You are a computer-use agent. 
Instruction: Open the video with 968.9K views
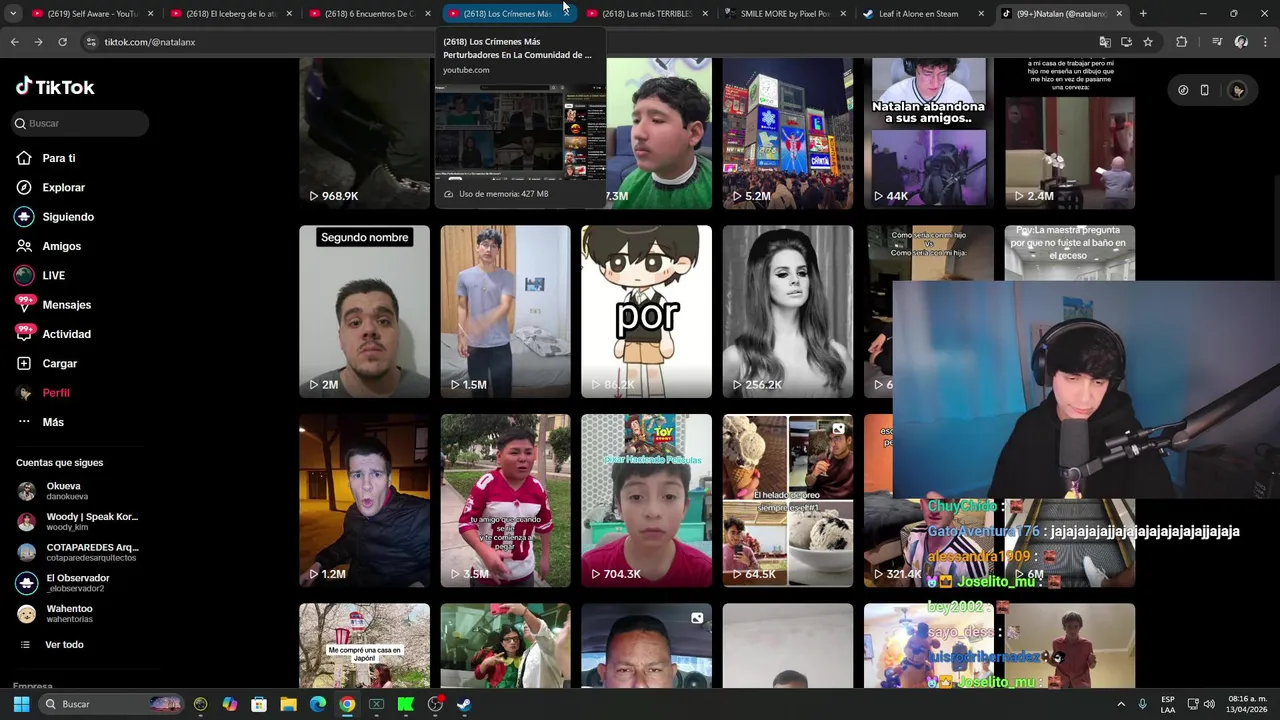point(364,133)
